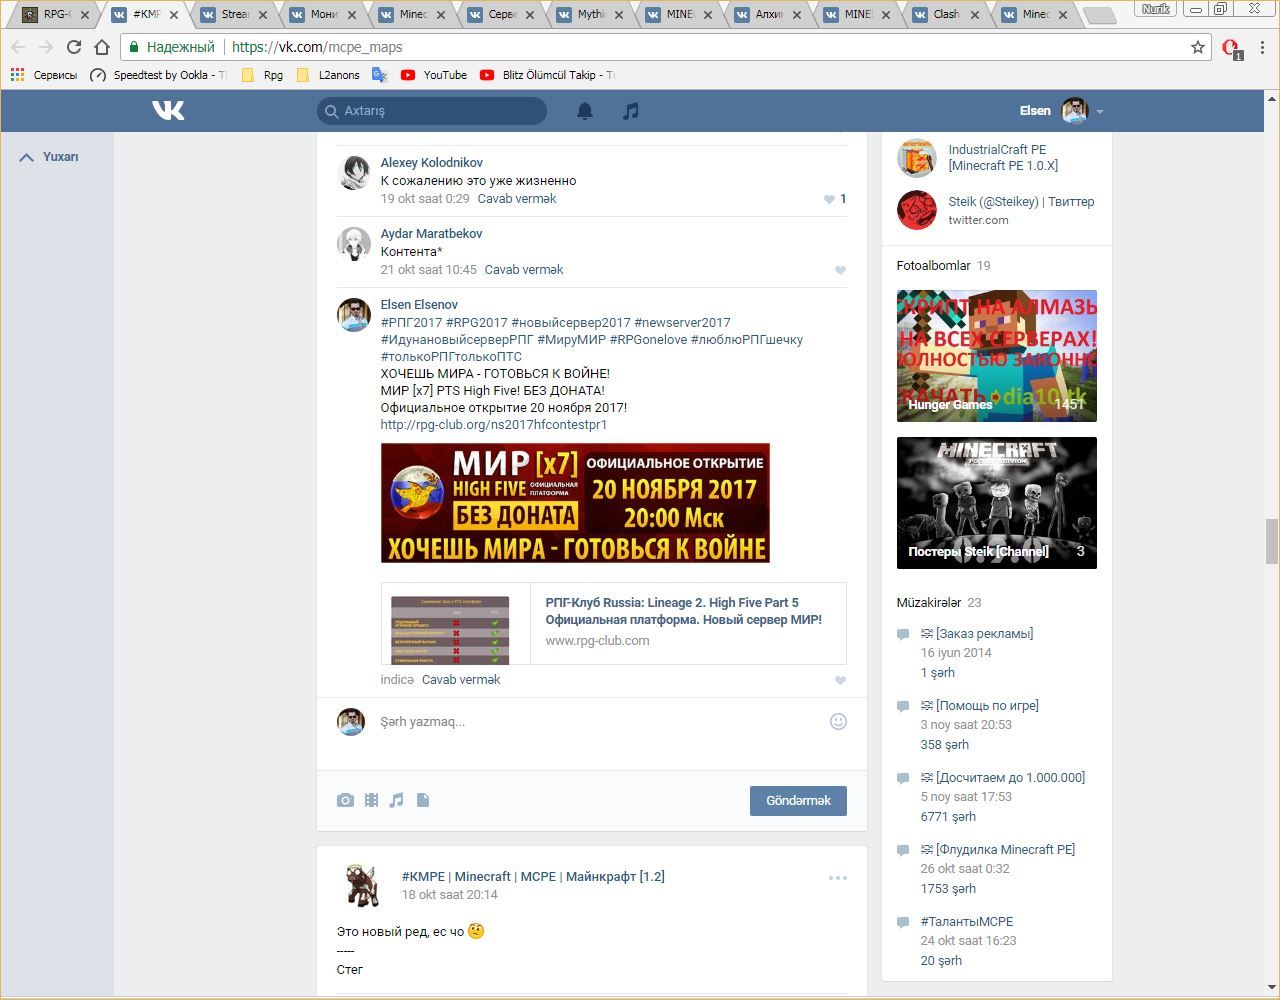
Task: Open Досчитаем до 1.000.000 topic
Action: coord(1003,778)
